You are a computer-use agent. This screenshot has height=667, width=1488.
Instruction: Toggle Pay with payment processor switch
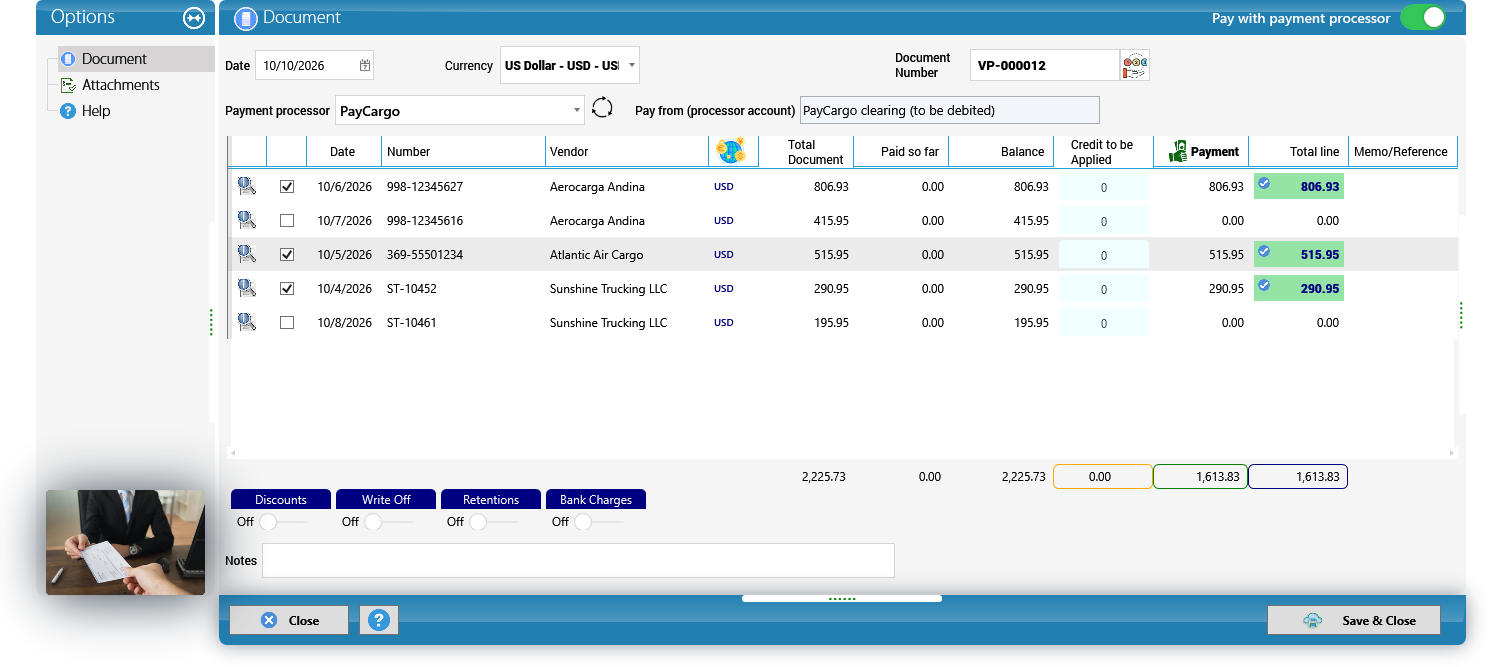coord(1422,18)
